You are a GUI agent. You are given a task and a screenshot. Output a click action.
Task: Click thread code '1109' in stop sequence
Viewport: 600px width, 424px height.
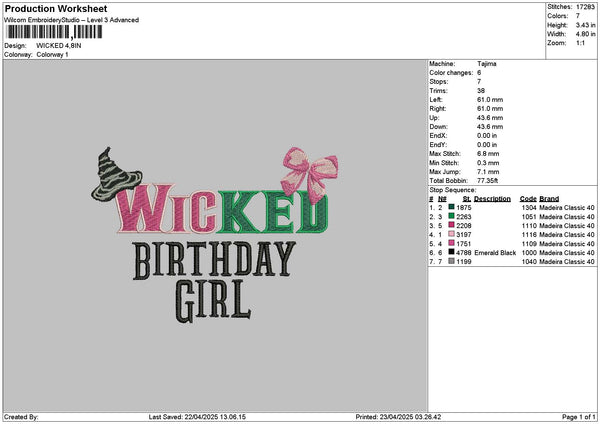529,244
